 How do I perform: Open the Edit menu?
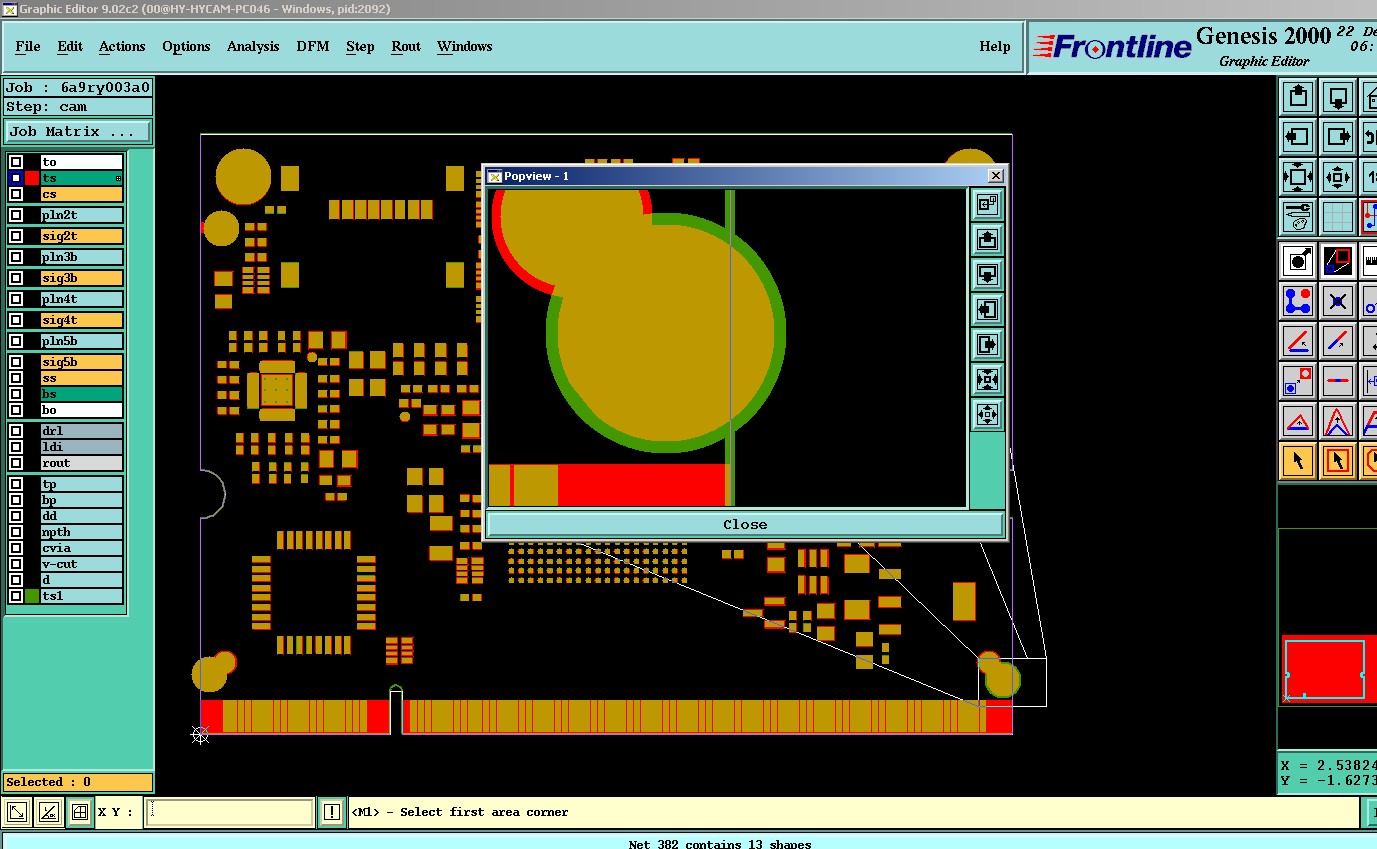click(x=70, y=46)
